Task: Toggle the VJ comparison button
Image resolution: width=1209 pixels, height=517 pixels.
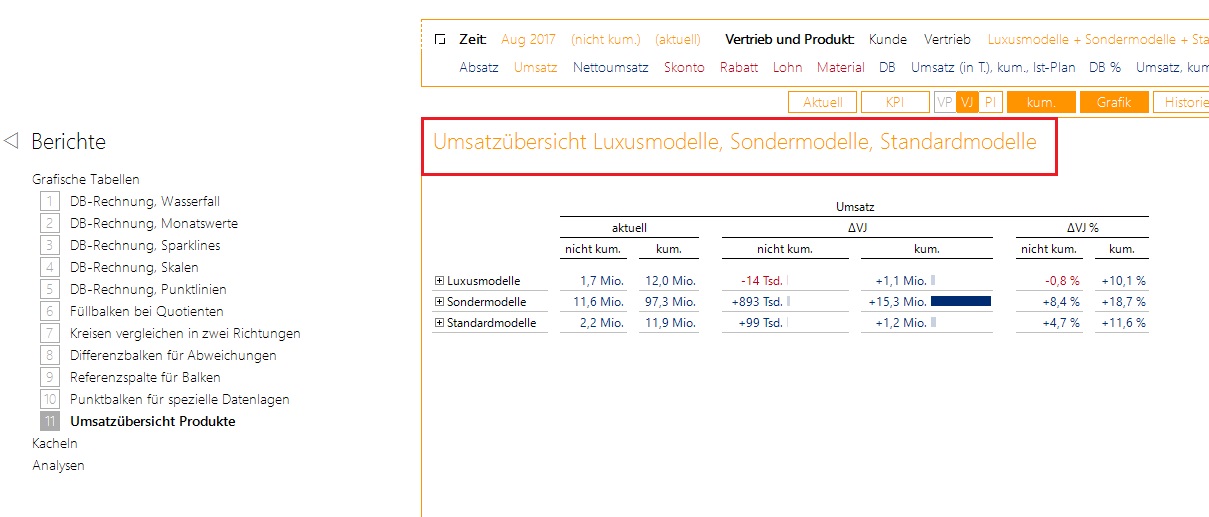Action: [967, 102]
